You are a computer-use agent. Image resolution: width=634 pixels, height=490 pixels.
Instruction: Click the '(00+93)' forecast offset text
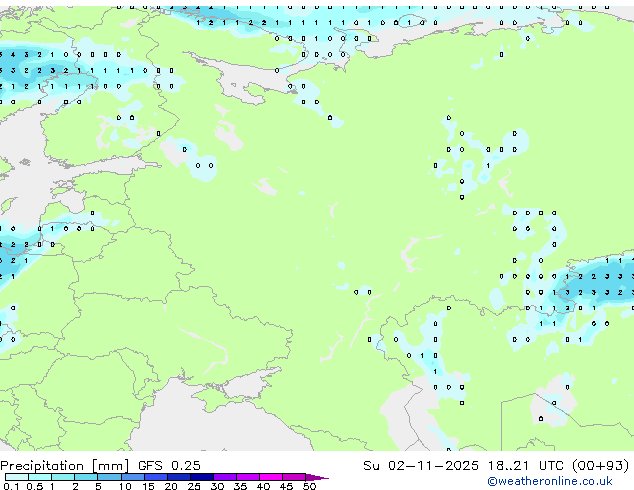[x=600, y=466]
